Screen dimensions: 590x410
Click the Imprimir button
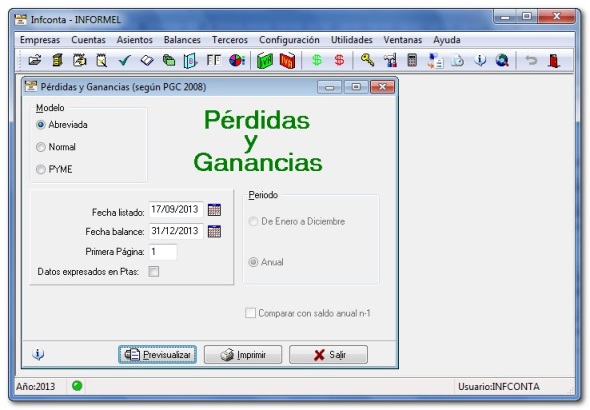[243, 354]
